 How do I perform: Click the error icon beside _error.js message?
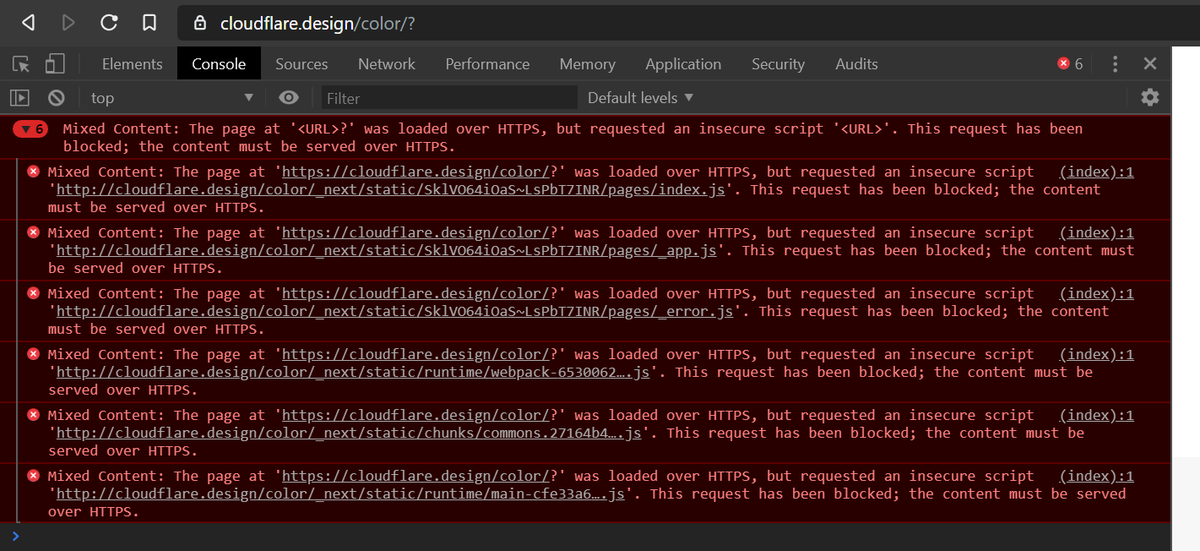tap(34, 294)
